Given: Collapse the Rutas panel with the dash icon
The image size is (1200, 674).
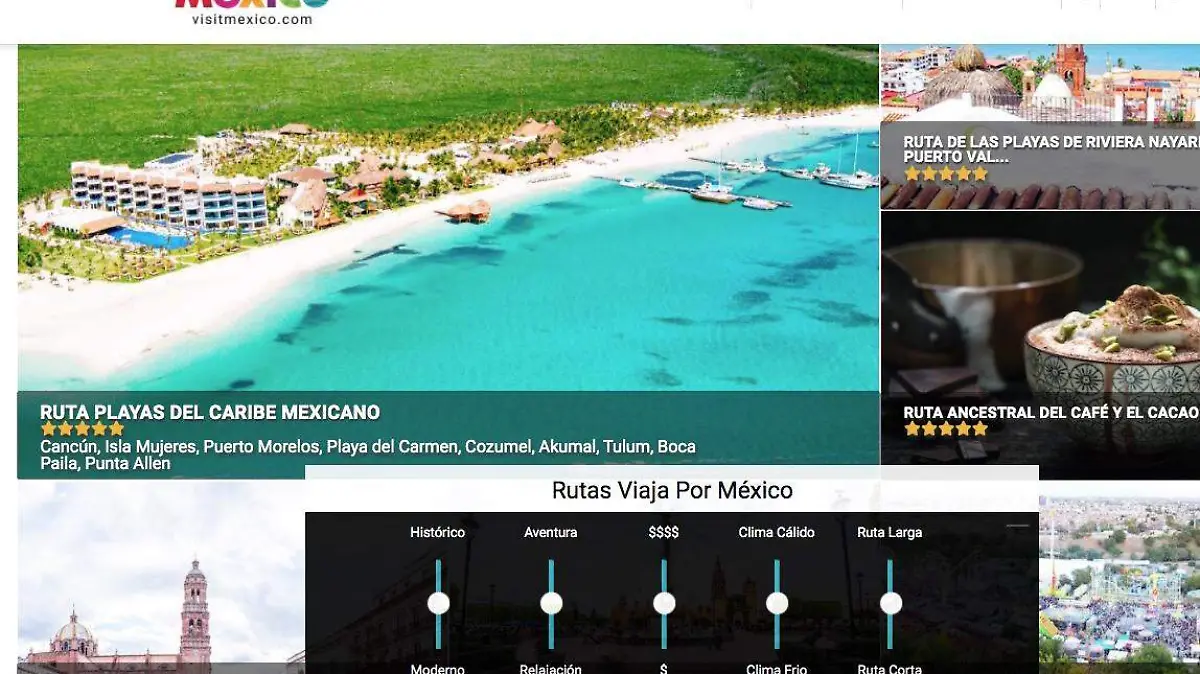Looking at the screenshot, I should pos(1017,526).
